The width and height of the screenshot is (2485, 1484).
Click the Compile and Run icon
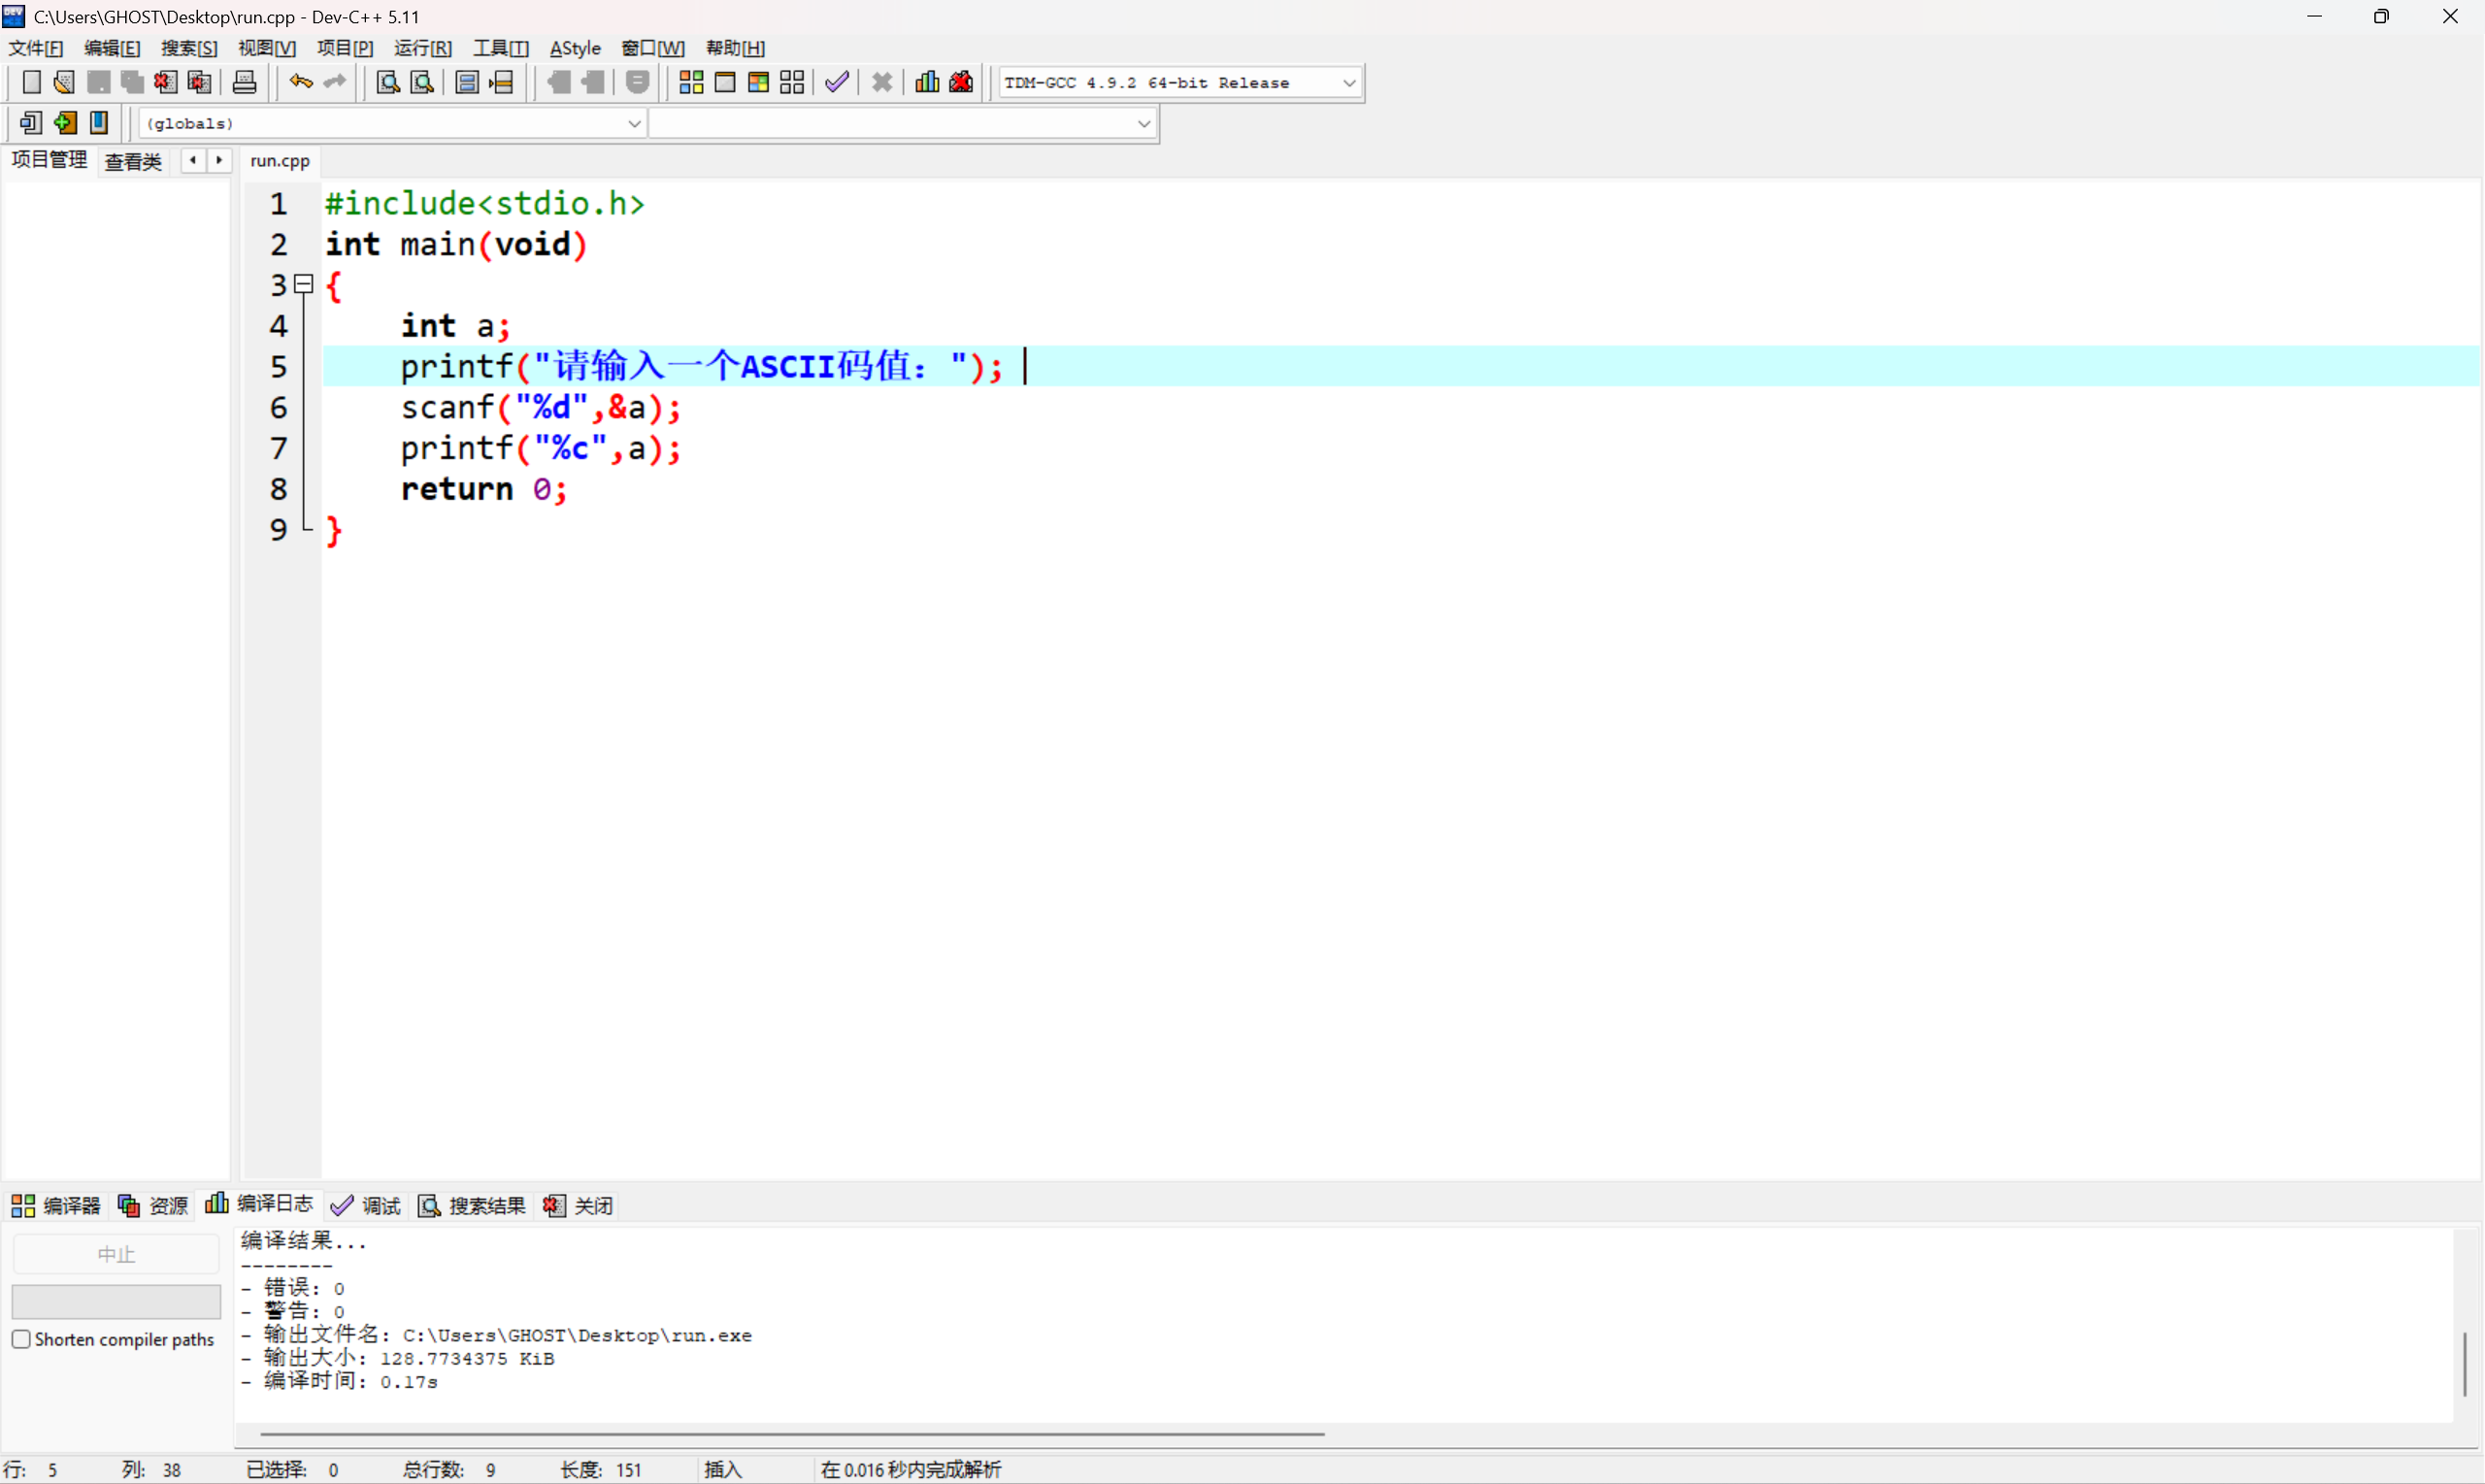[758, 82]
